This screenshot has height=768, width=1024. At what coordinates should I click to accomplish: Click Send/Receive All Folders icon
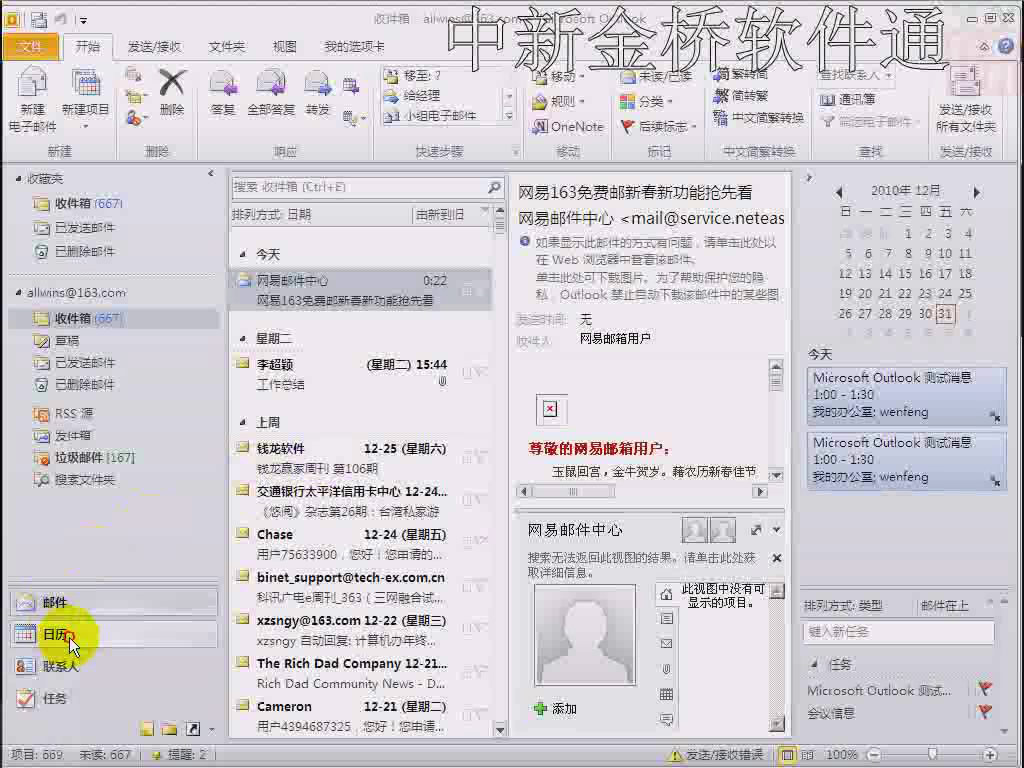[965, 82]
